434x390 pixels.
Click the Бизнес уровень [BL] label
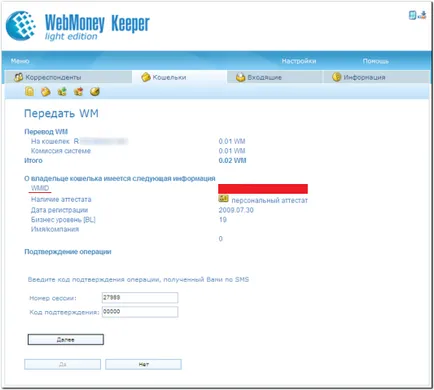(x=63, y=220)
